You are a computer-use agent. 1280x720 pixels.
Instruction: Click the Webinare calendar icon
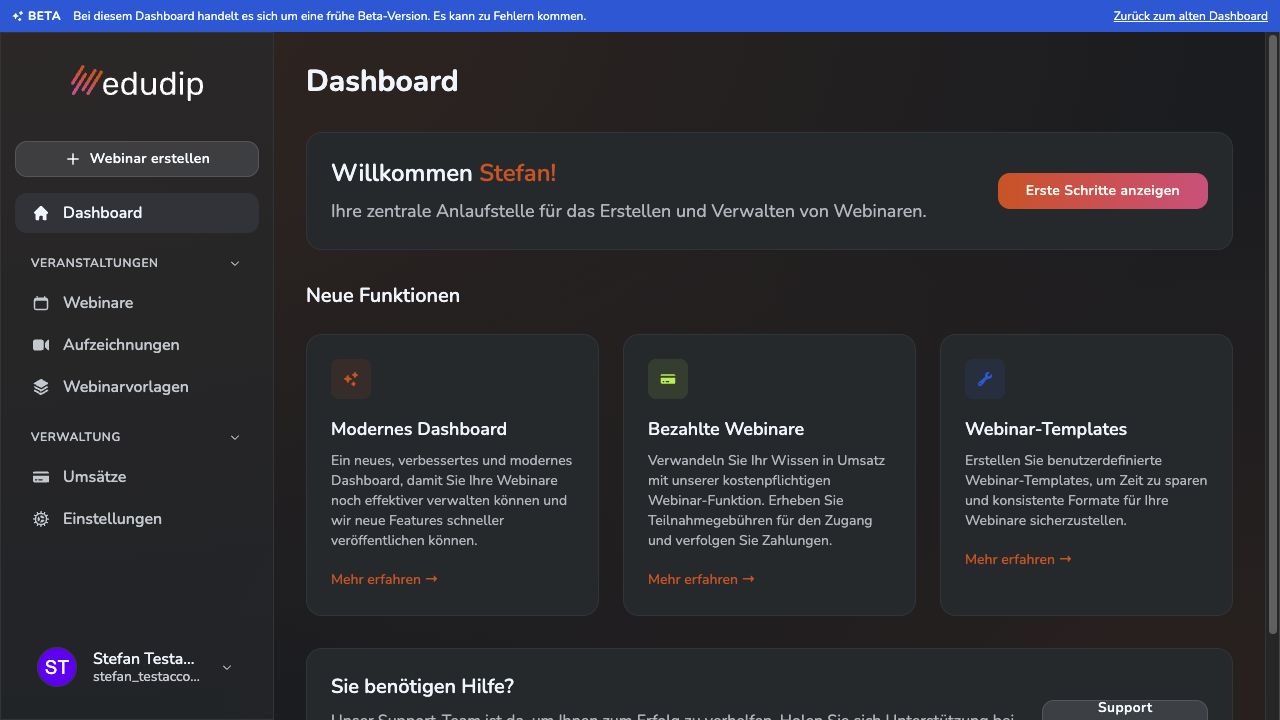click(41, 303)
